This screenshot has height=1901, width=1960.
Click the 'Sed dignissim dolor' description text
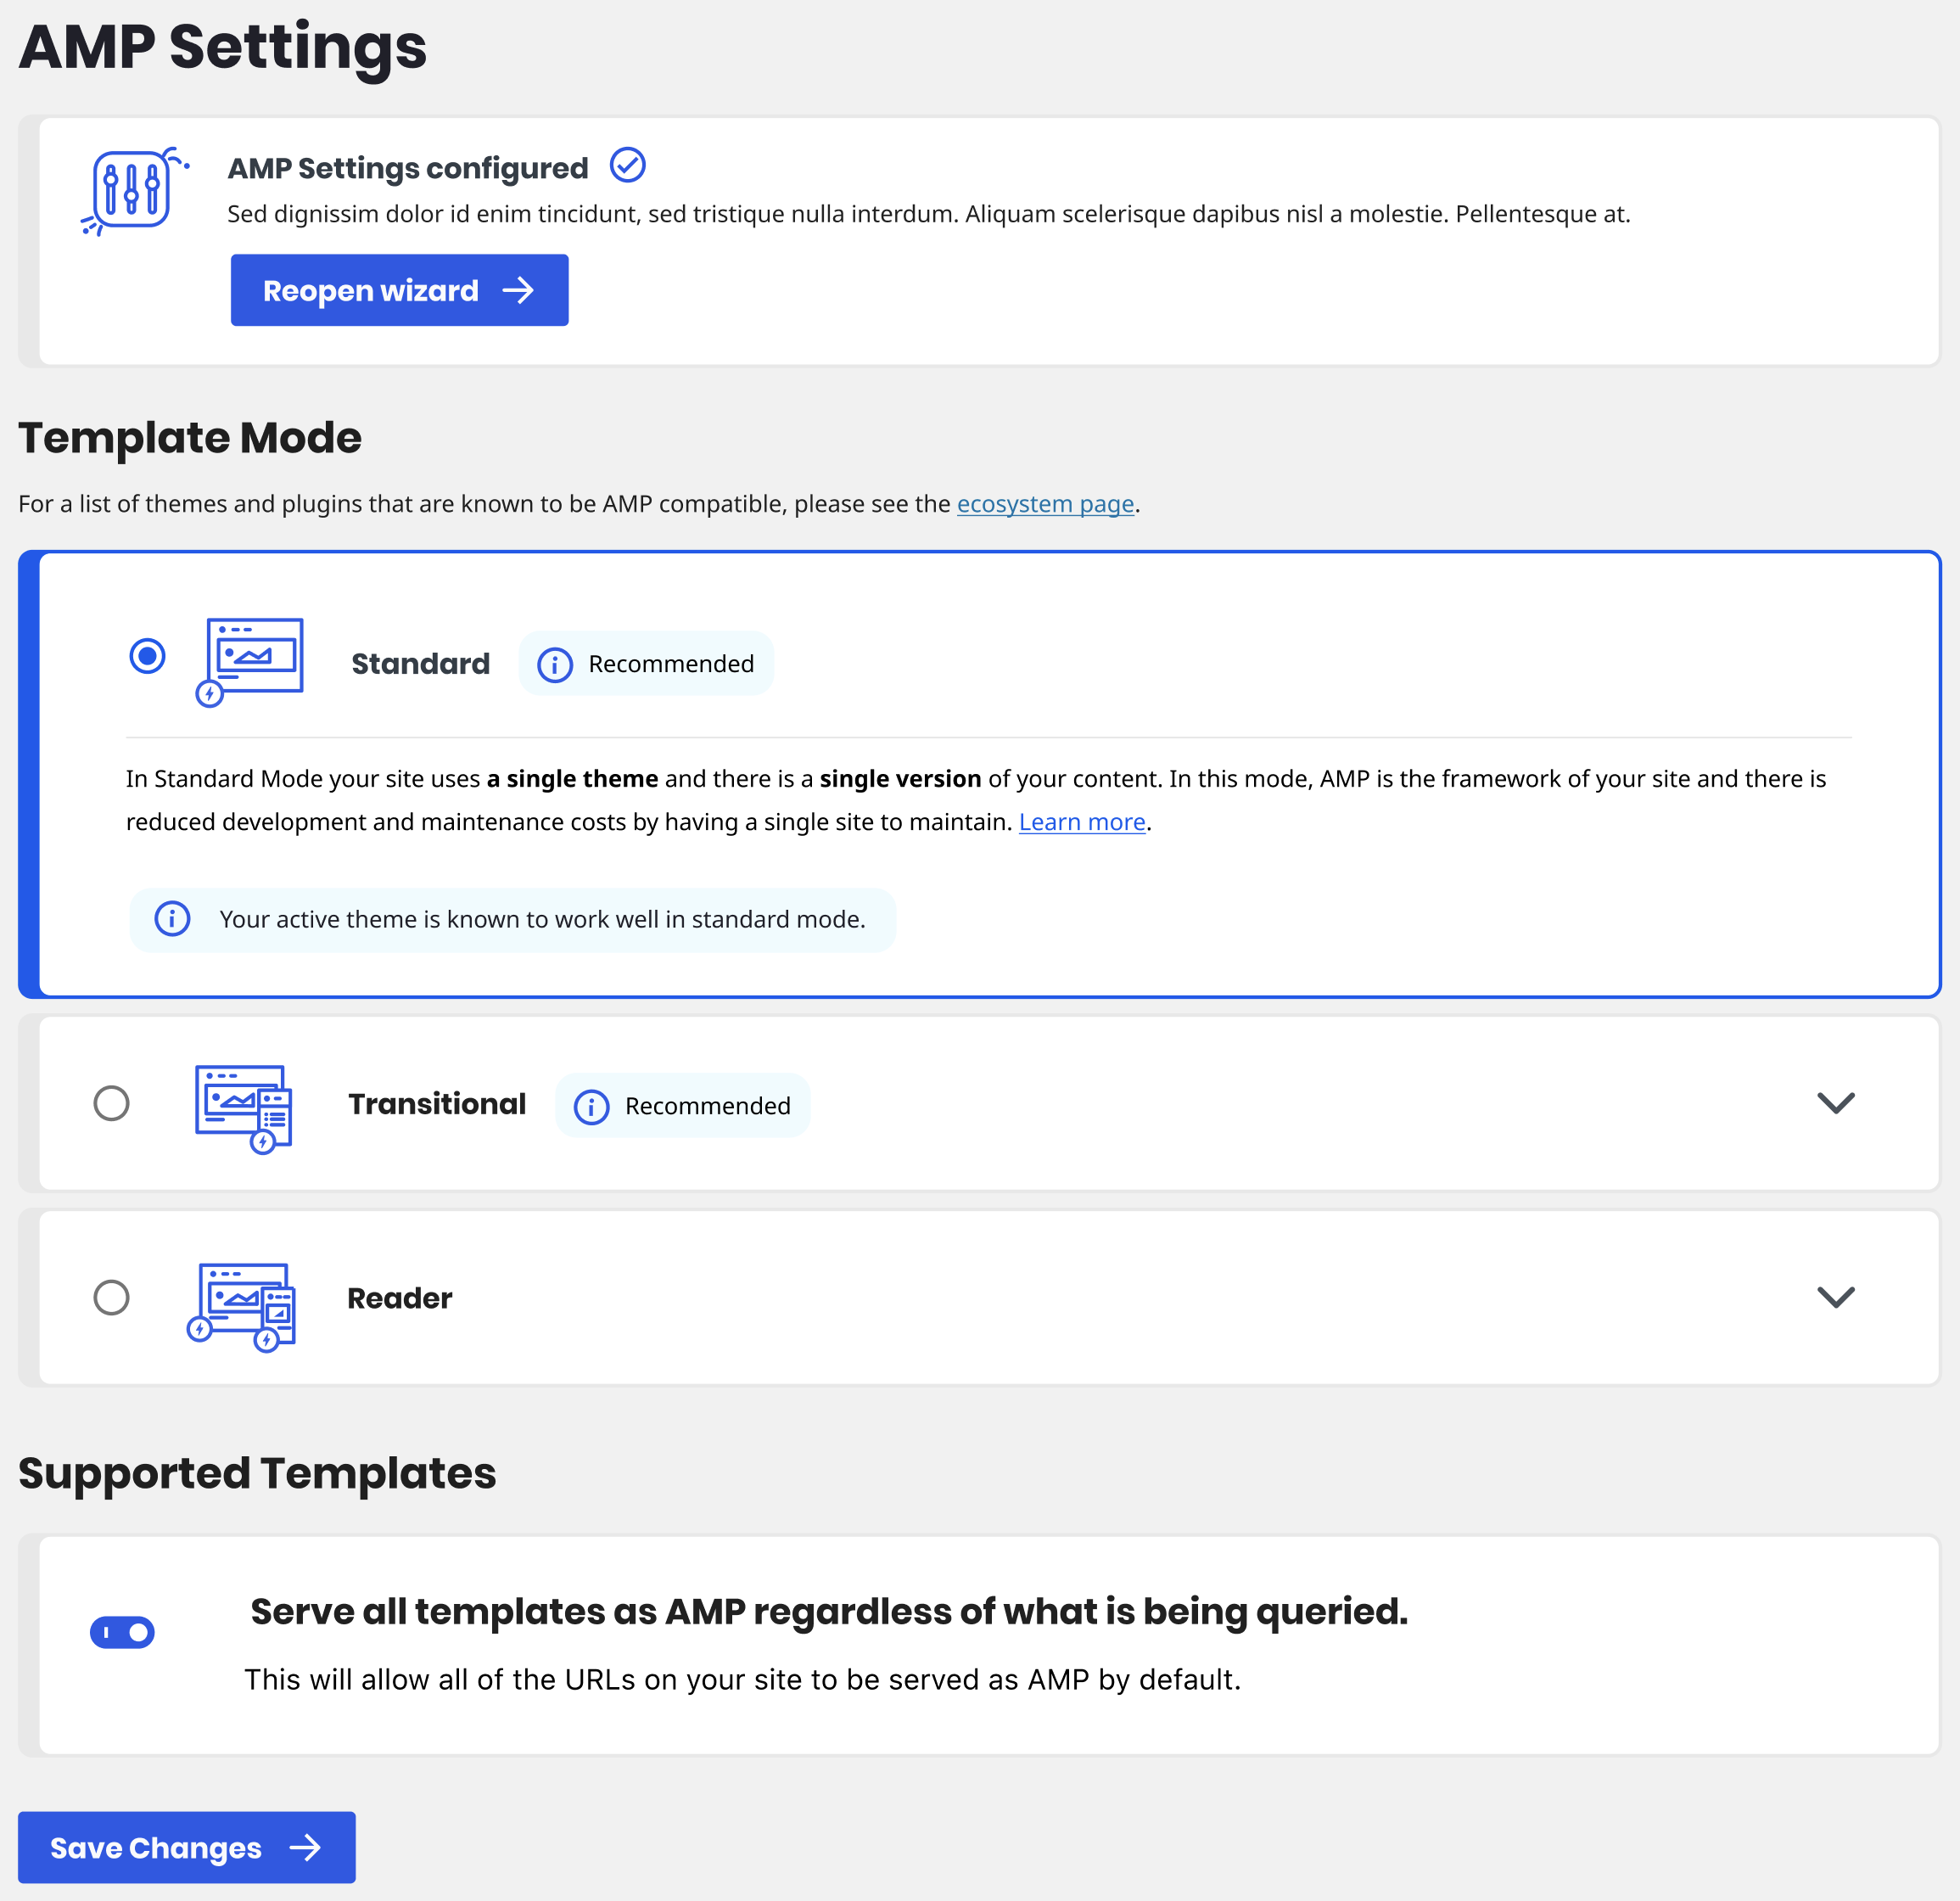929,214
